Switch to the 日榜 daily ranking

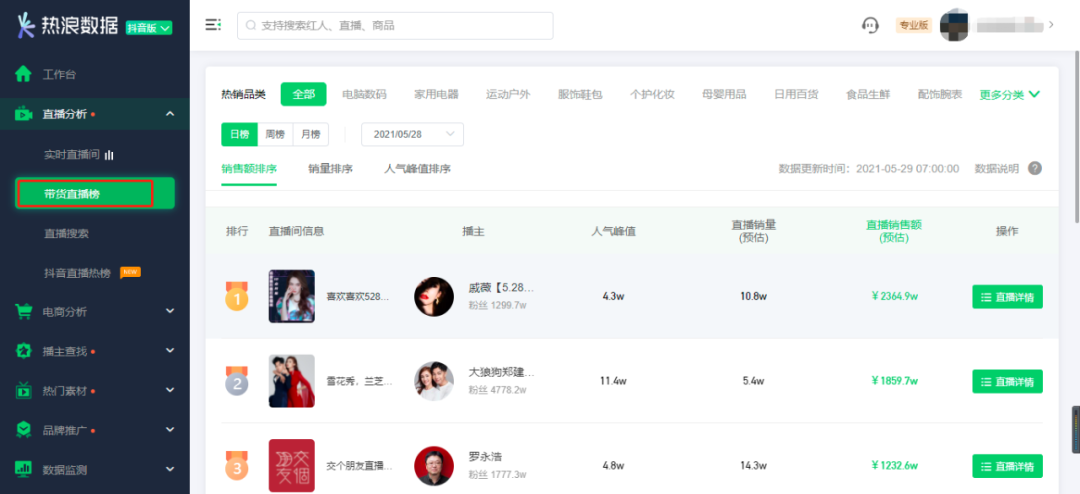point(240,134)
